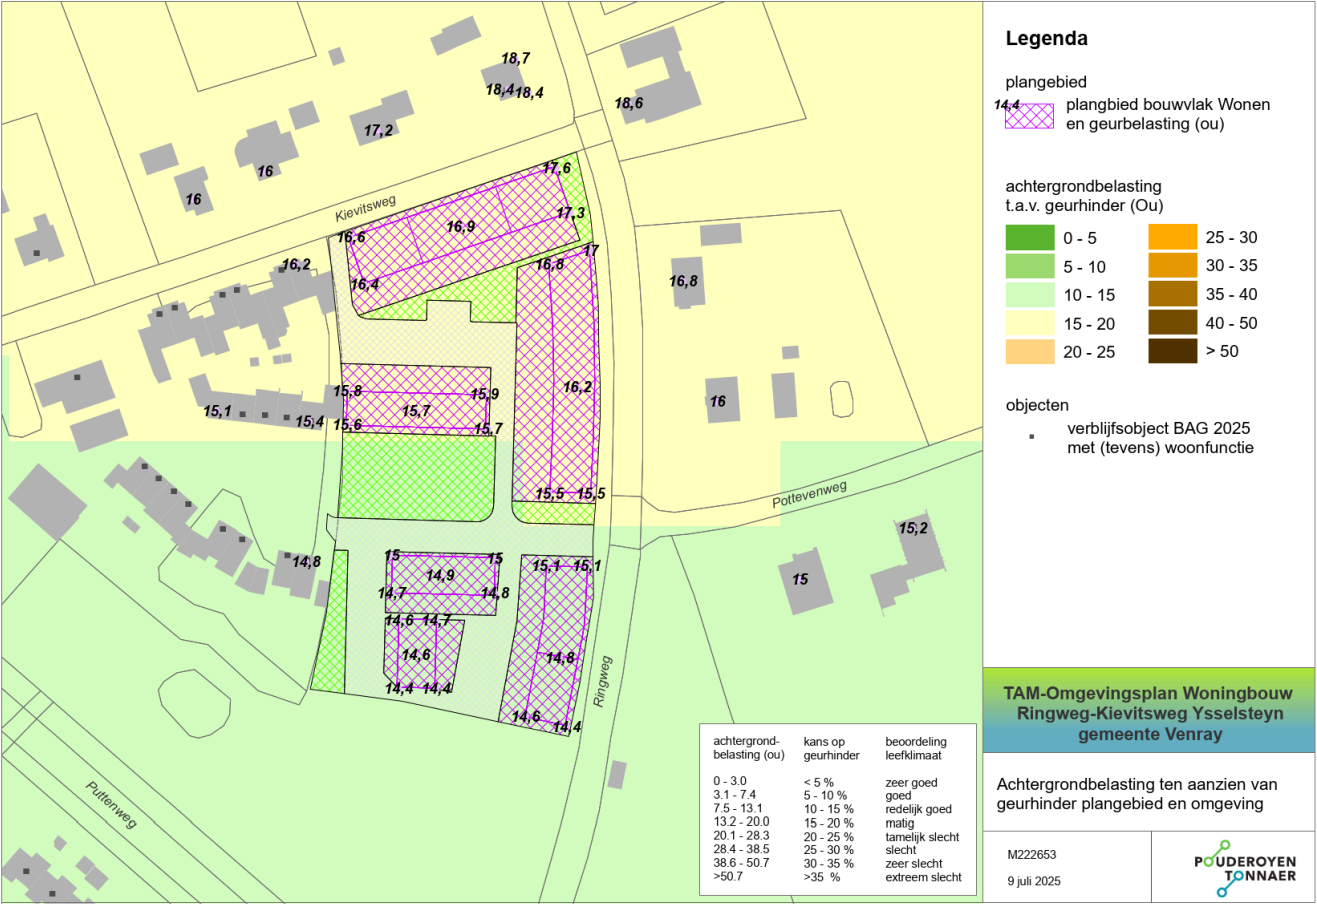
Task: Click the achtergrondbelasting classification table
Action: [838, 808]
